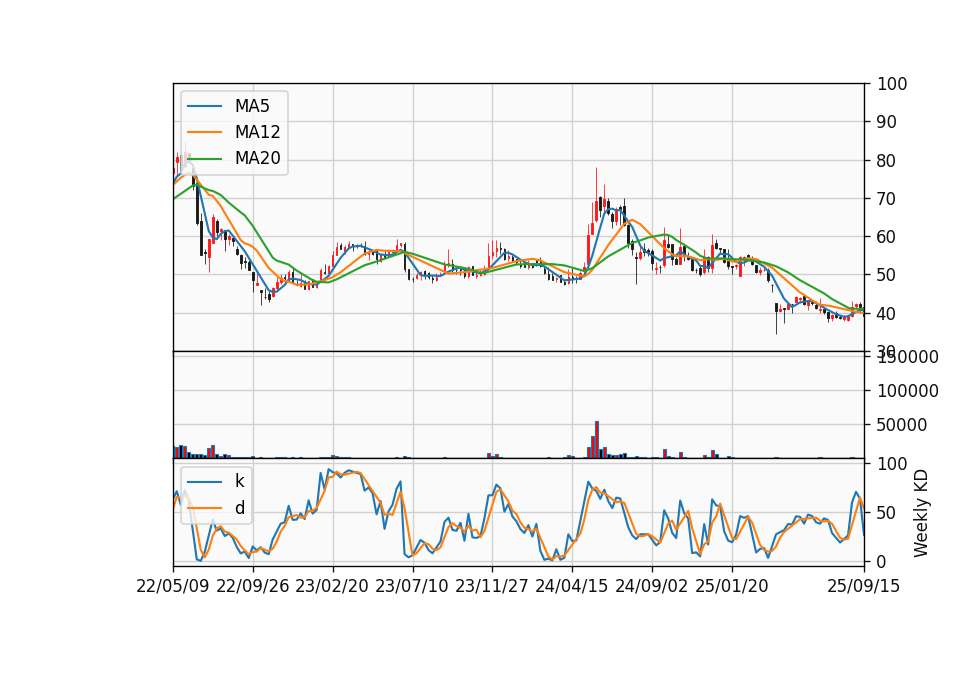
Task: Click the price axis value 40
Action: pos(887,313)
